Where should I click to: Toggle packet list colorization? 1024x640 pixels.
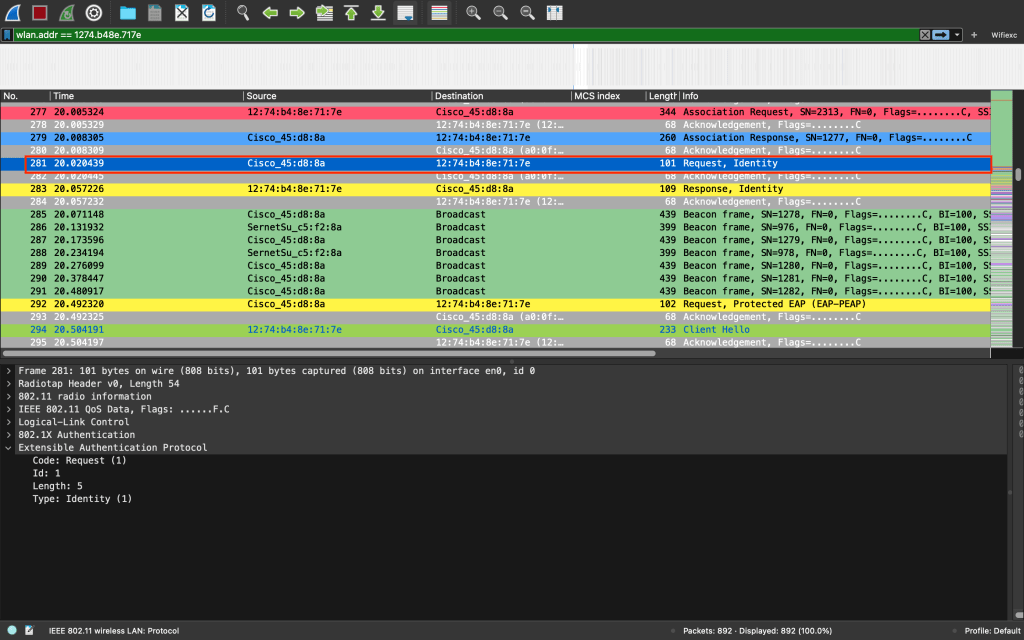point(438,13)
